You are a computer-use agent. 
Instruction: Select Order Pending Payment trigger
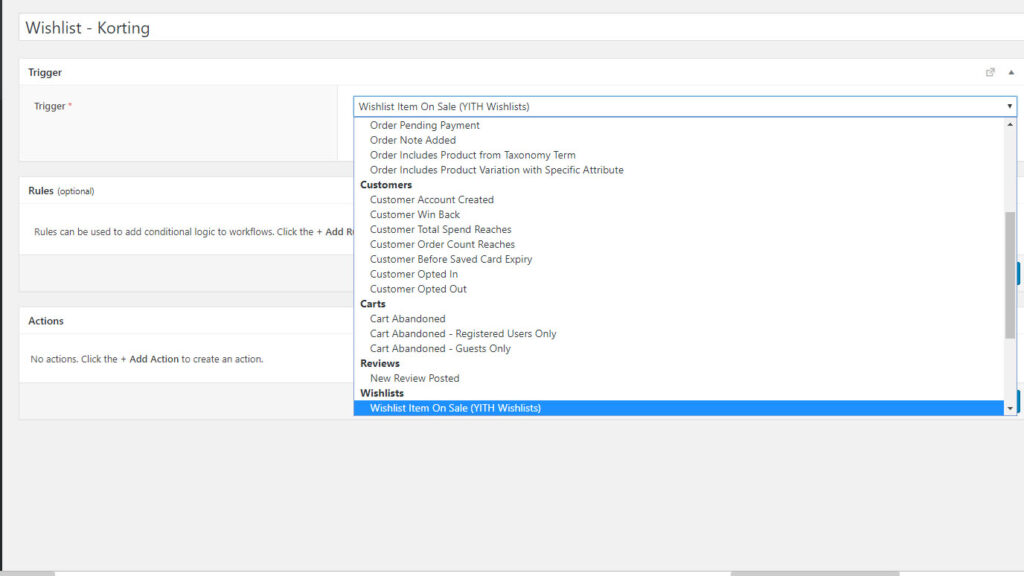tap(424, 125)
